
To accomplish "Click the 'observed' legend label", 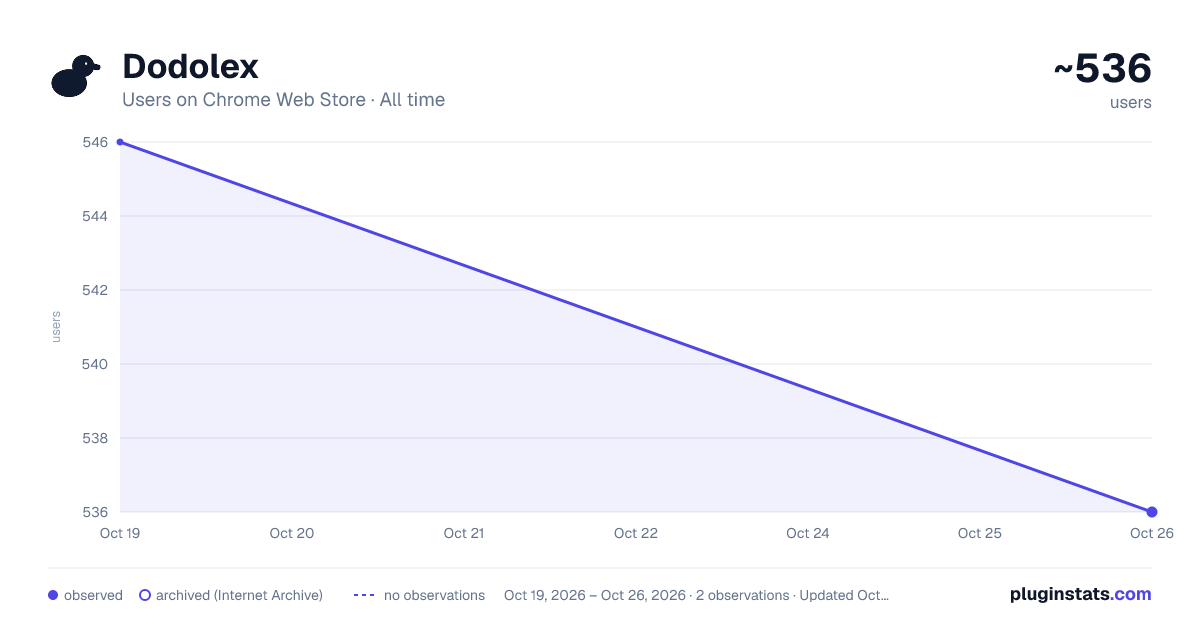I will [93, 595].
